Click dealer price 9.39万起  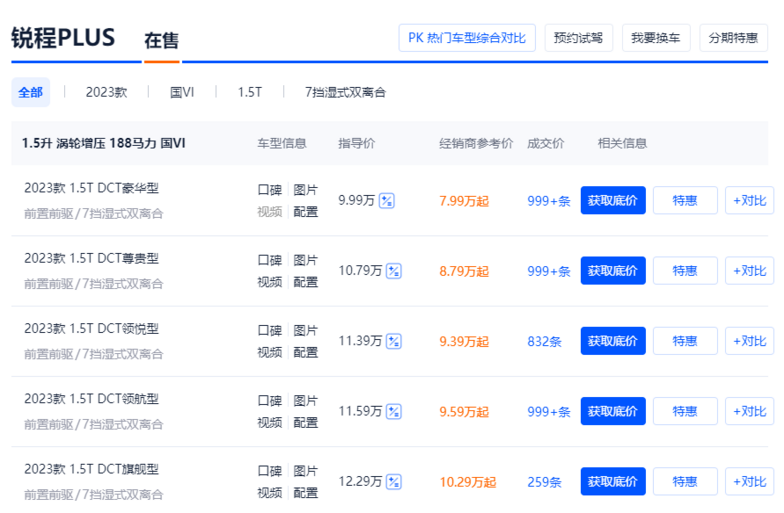coord(464,342)
